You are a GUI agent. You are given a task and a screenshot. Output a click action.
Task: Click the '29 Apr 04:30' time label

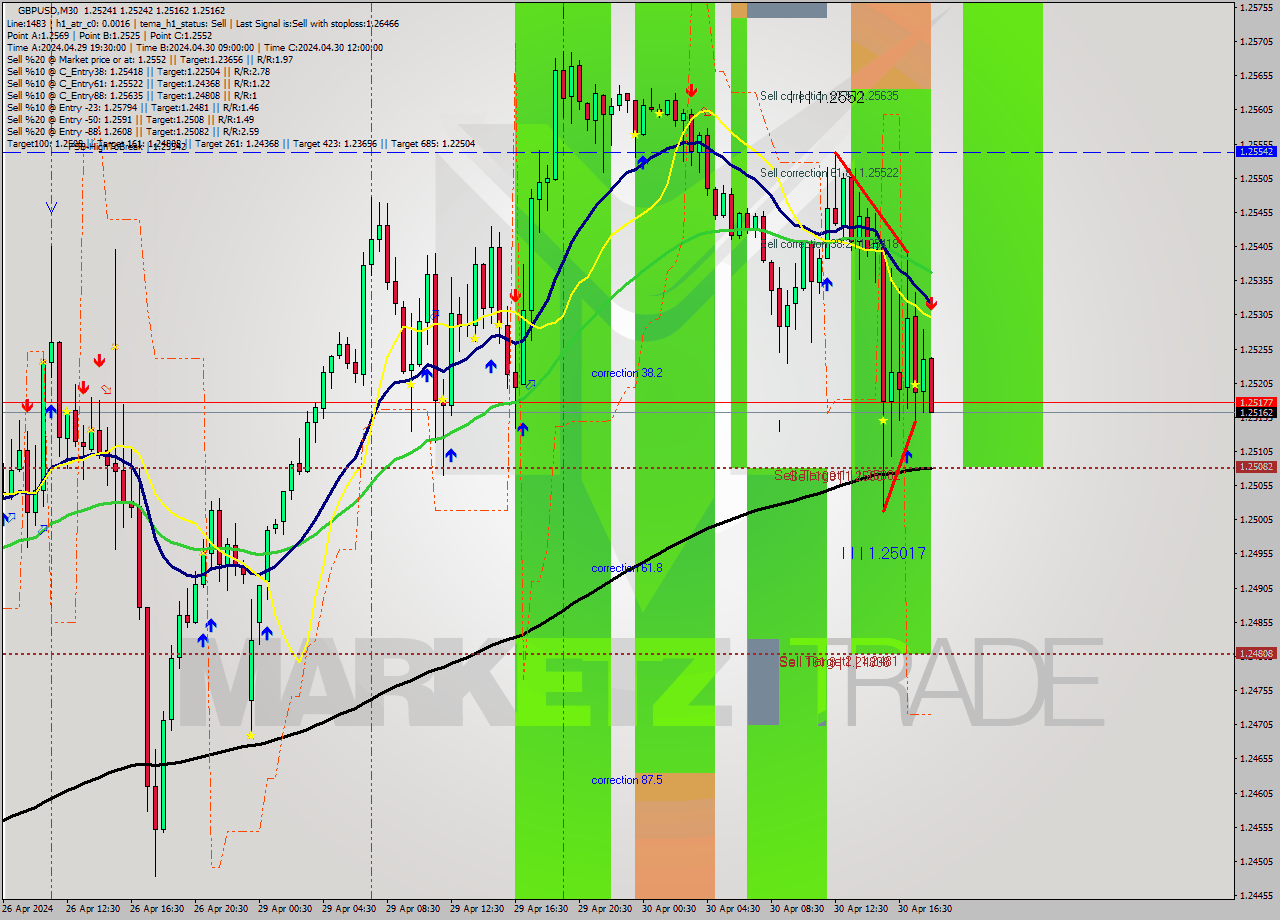349,909
